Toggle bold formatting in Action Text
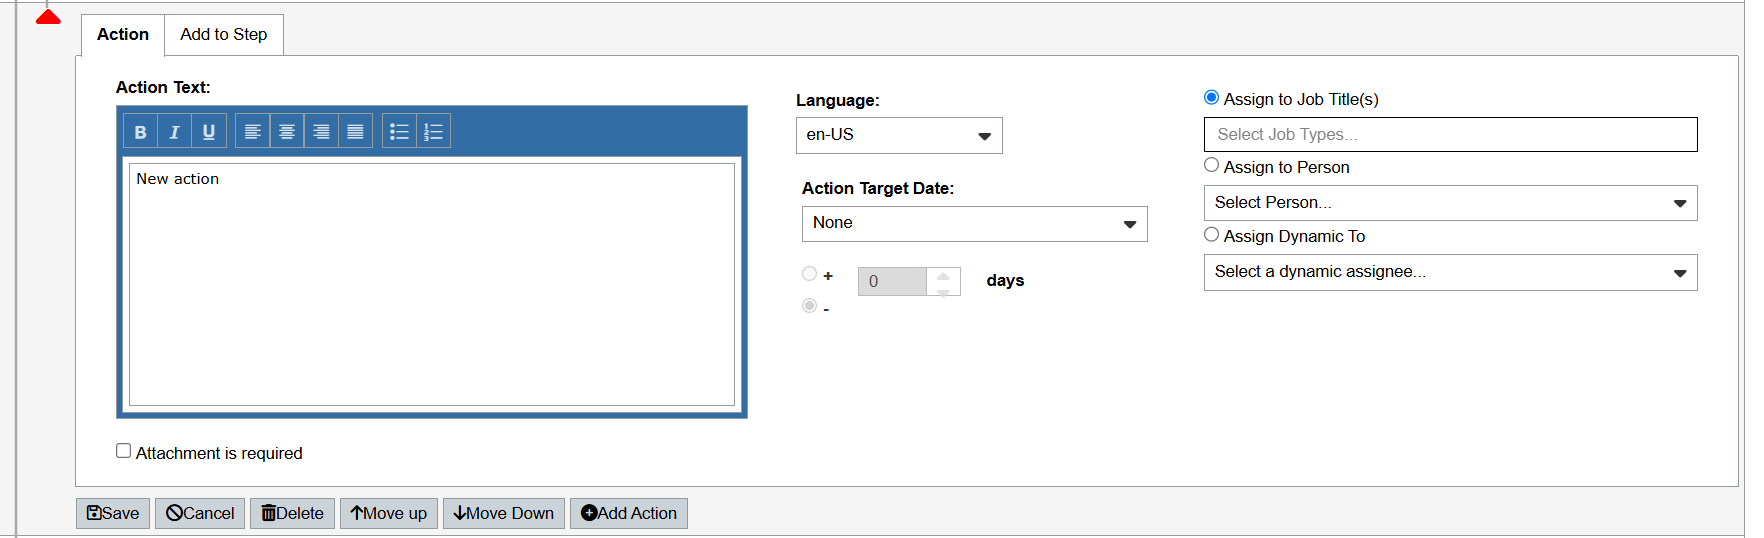Image resolution: width=1764 pixels, height=538 pixels. coord(140,132)
